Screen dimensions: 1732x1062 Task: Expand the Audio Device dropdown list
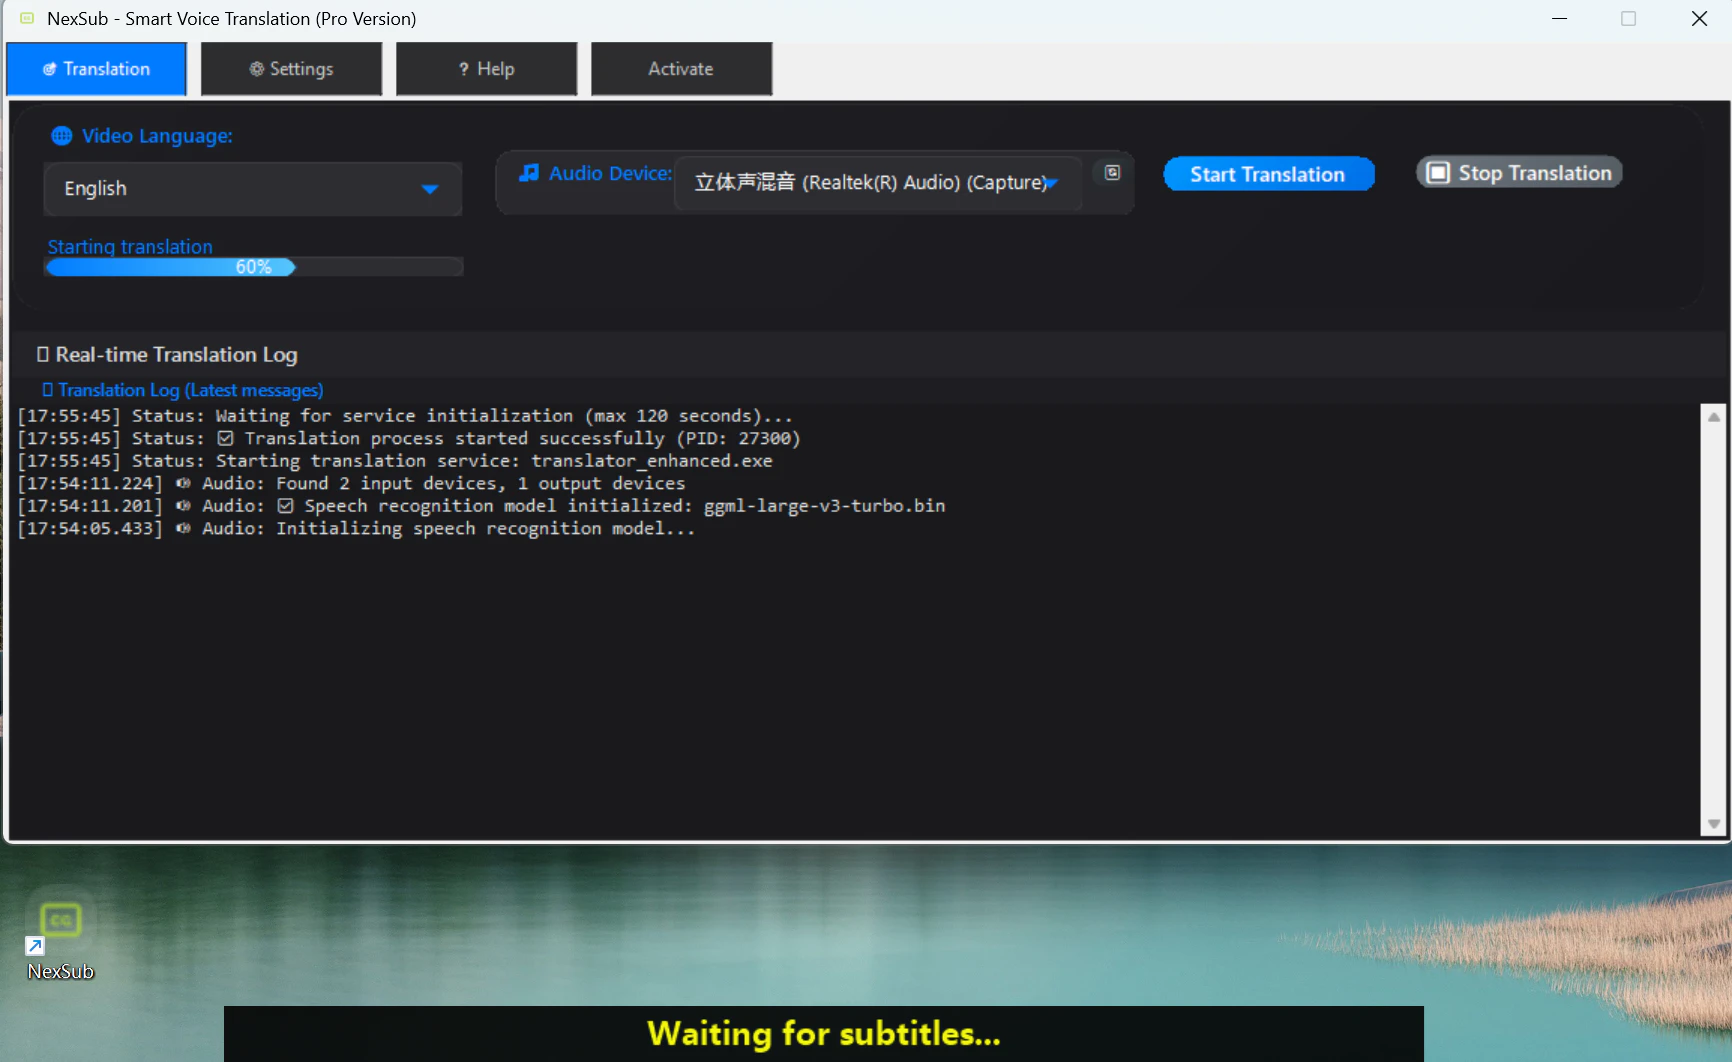point(878,182)
